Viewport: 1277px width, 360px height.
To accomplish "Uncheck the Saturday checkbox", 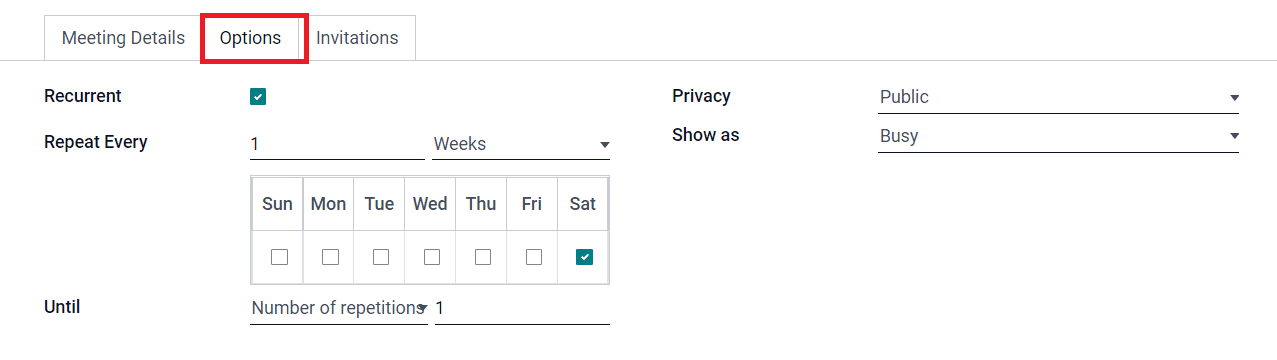I will click(x=585, y=257).
